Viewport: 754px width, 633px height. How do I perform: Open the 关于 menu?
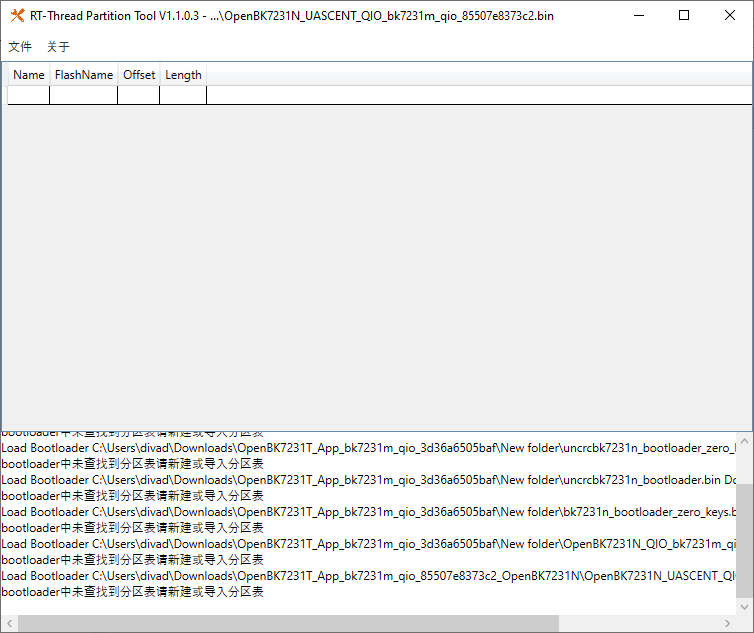58,47
